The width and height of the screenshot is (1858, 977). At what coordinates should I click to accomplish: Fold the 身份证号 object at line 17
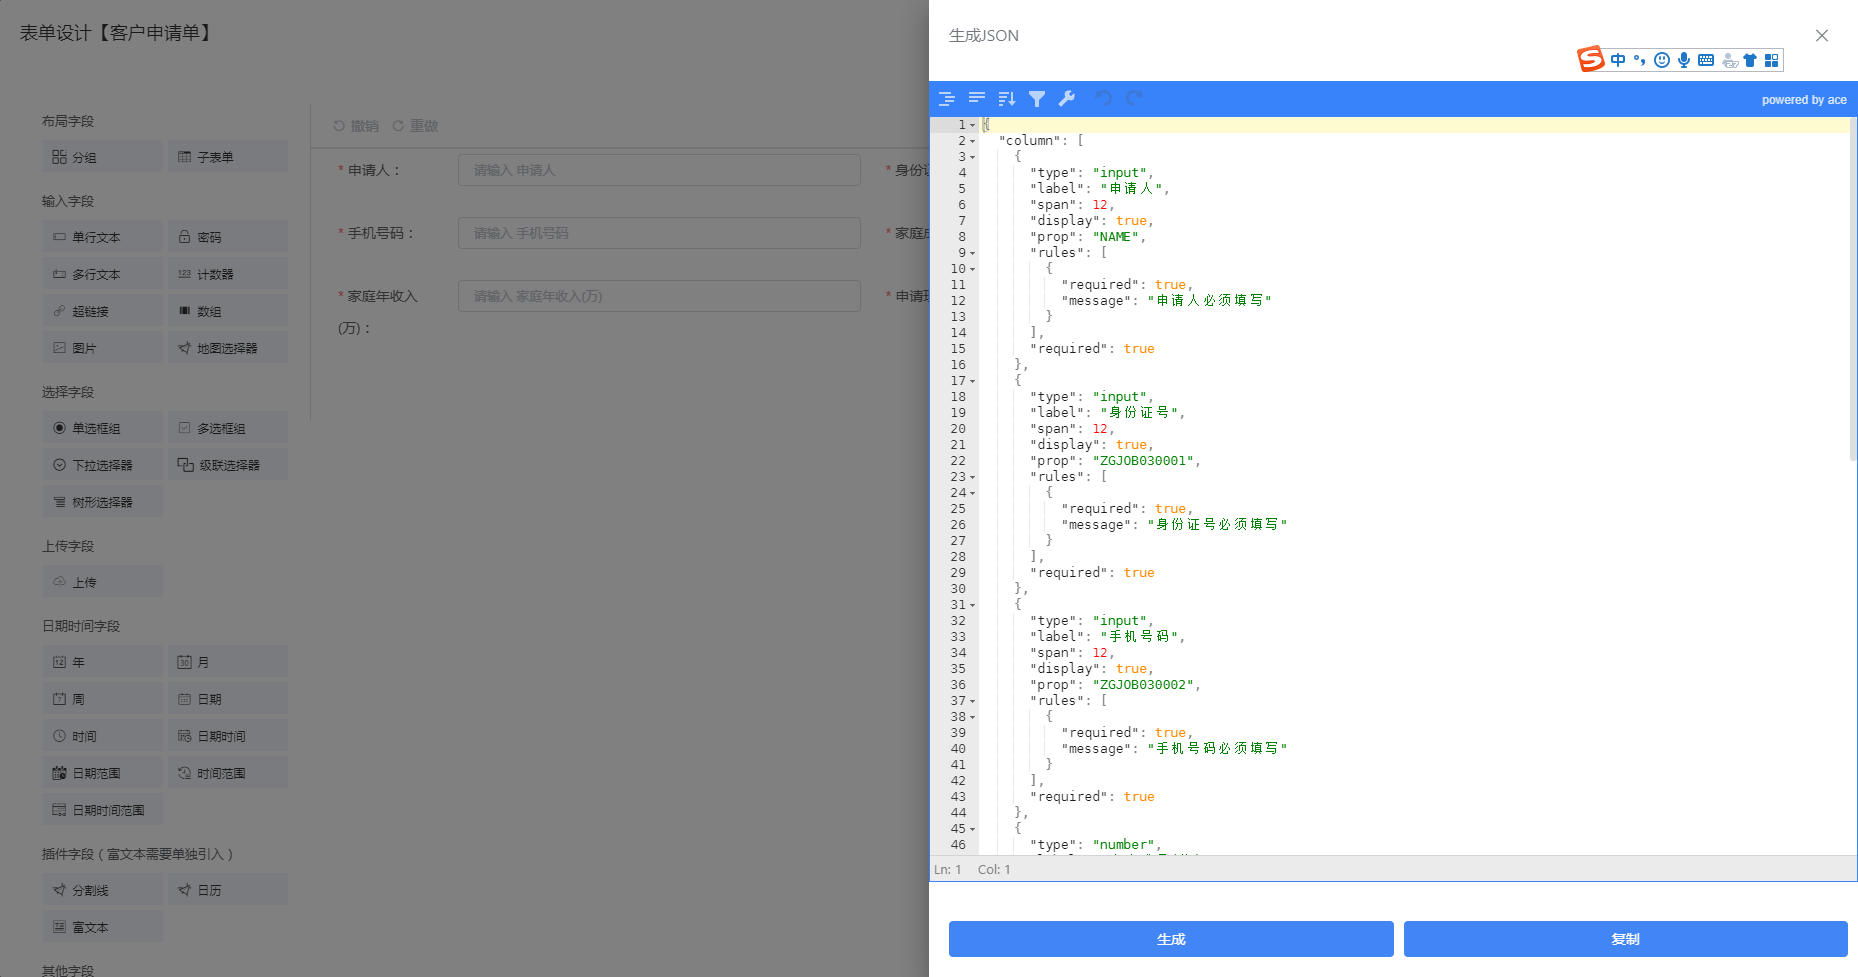coord(972,381)
